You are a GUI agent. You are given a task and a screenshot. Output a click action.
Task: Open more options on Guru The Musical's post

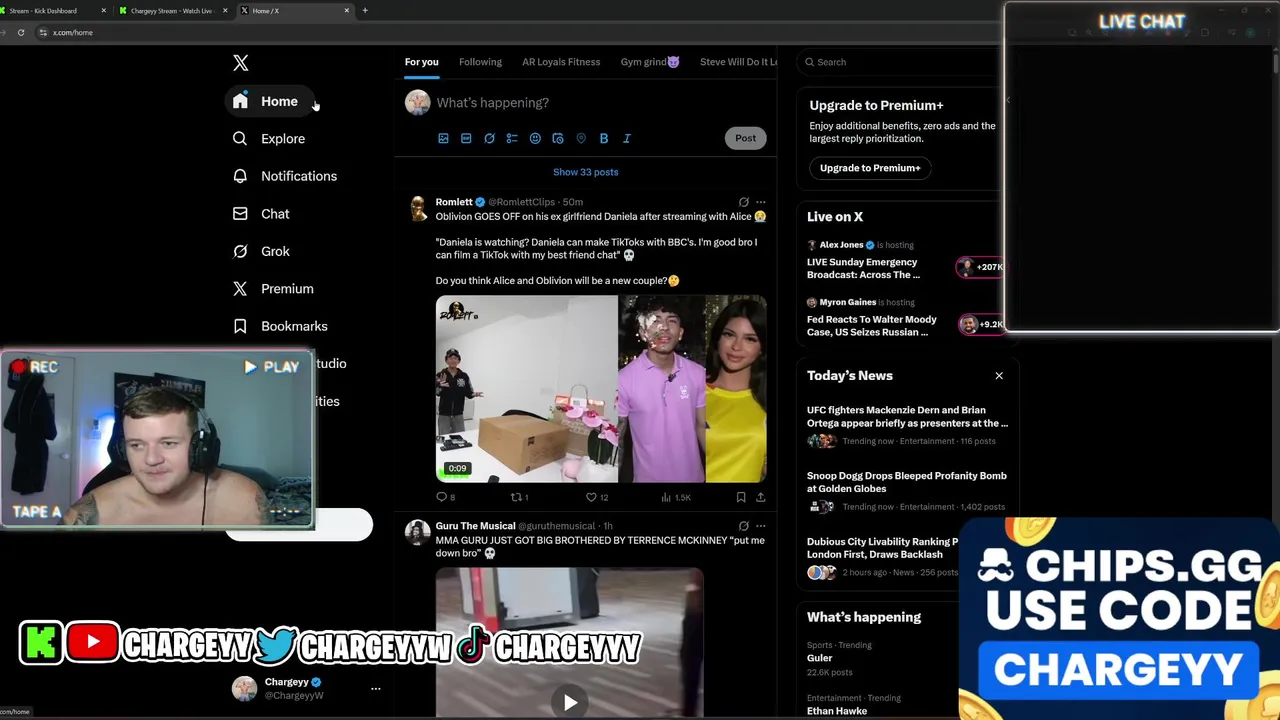tap(760, 526)
